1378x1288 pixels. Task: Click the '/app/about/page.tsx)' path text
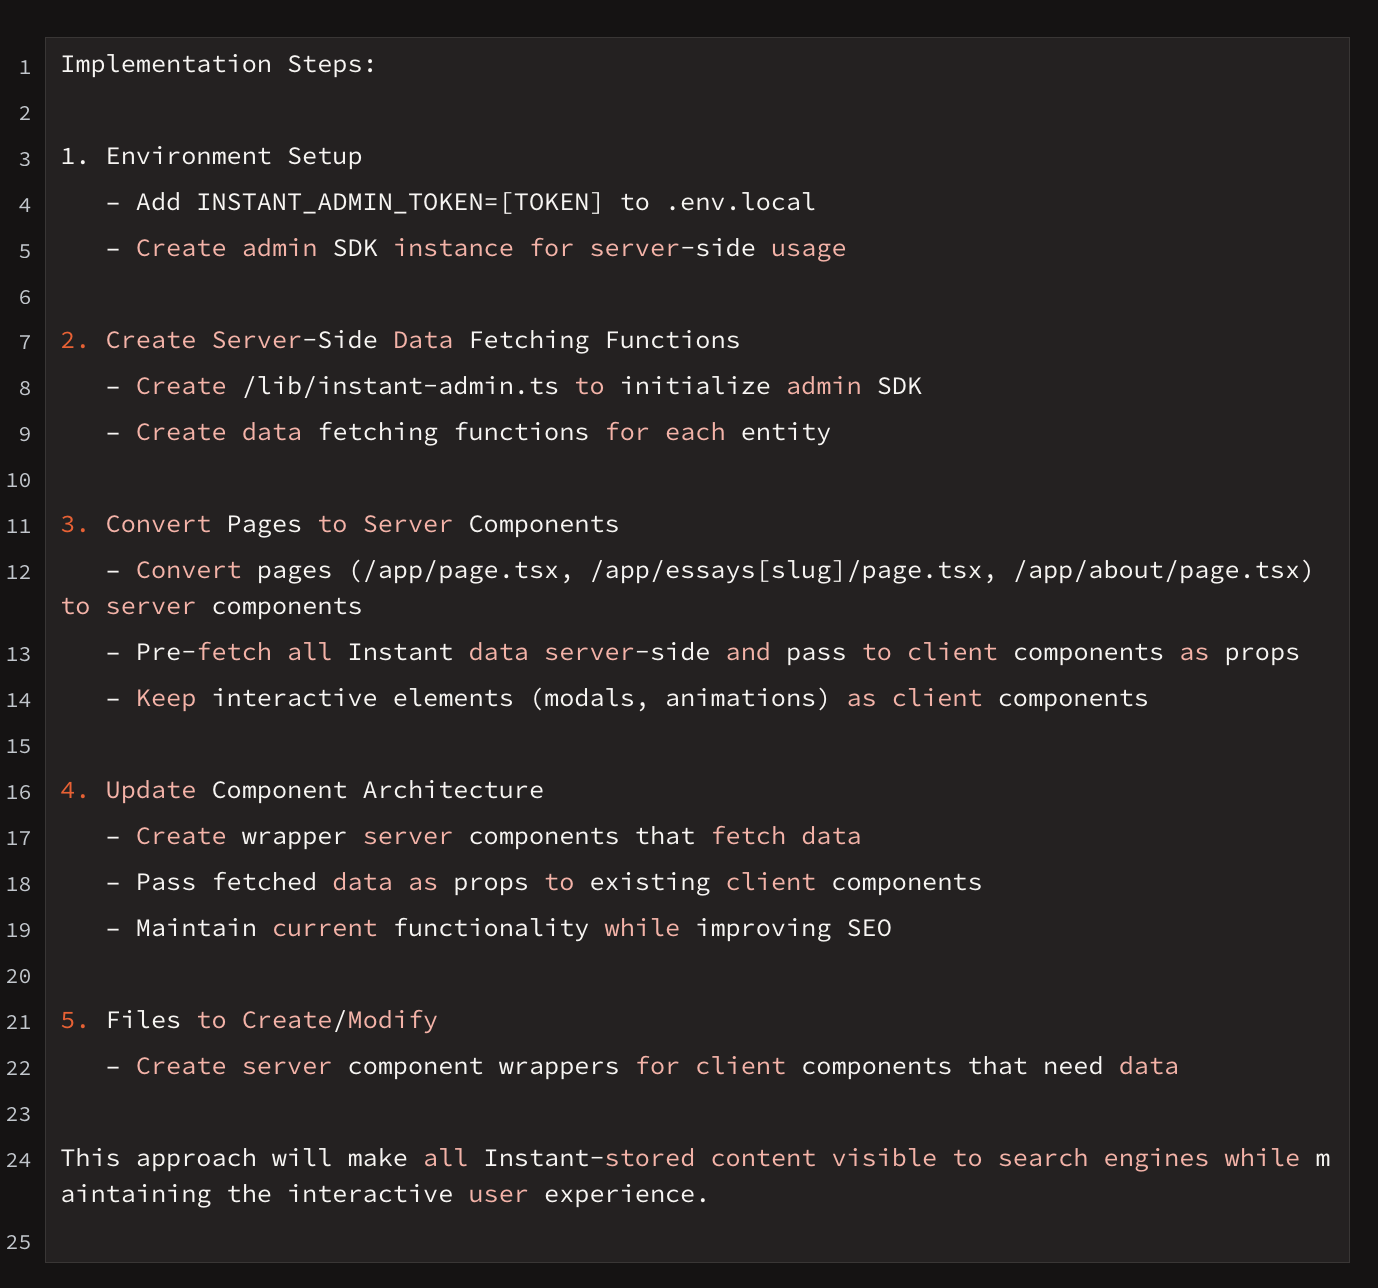[1162, 571]
